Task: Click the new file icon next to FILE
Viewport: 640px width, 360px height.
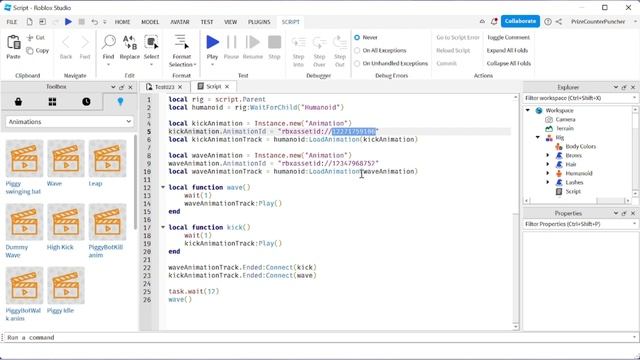Action: (x=29, y=22)
